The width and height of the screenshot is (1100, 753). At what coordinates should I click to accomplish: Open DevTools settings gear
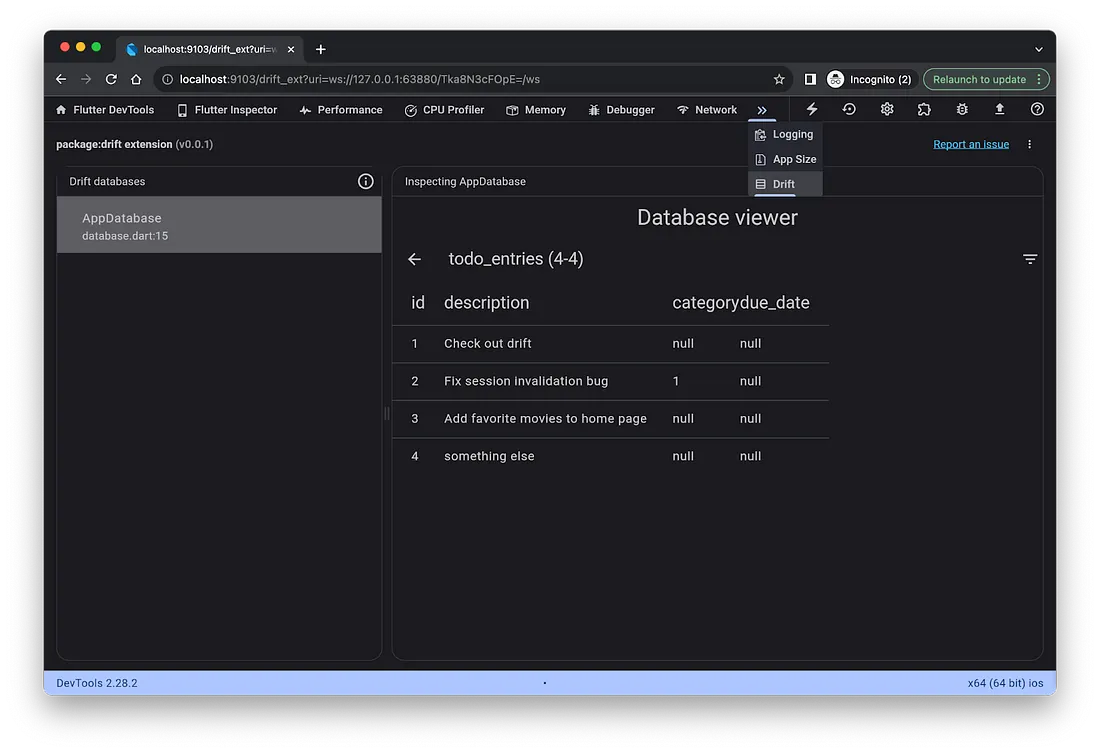[x=887, y=109]
